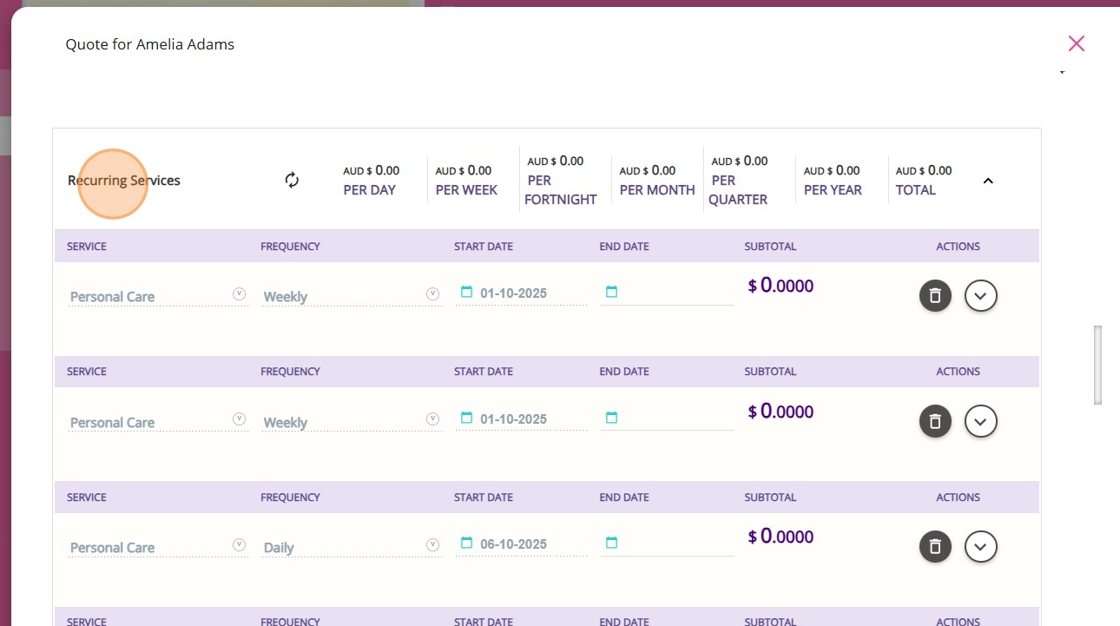1120x626 pixels.
Task: Open Frequency dropdown showing Daily
Action: coord(433,545)
